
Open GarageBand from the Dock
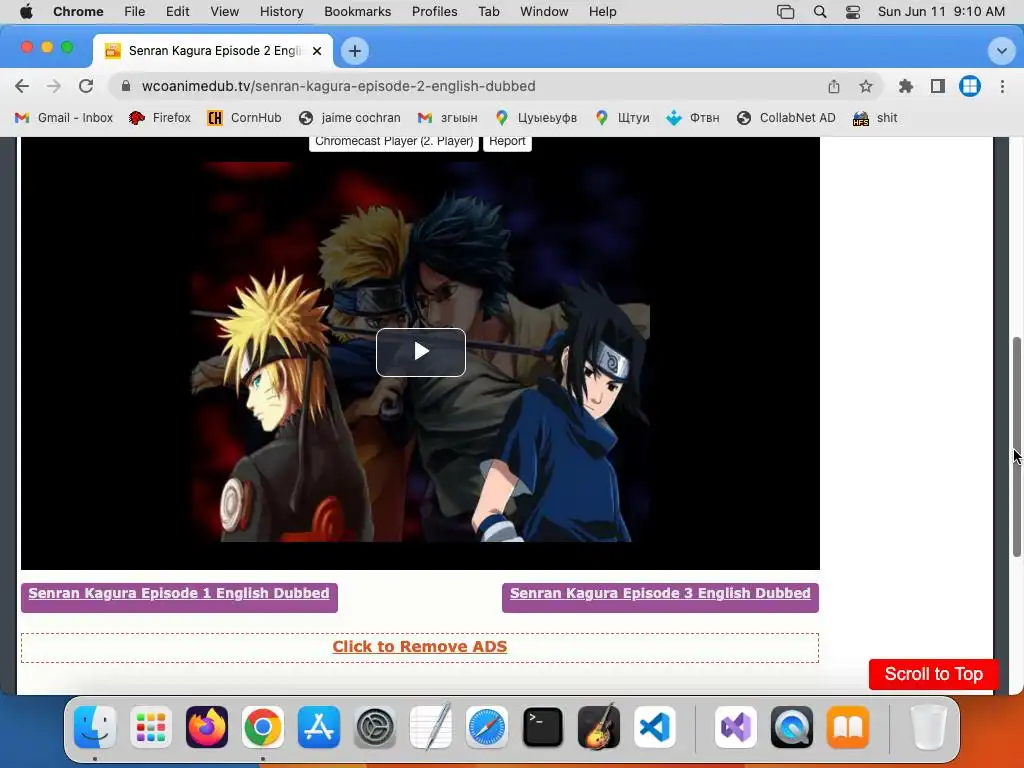pyautogui.click(x=599, y=727)
